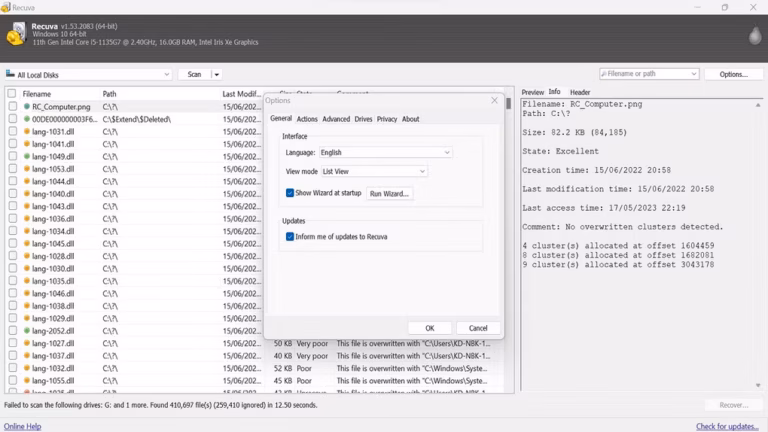Click Cancel in the Options dialog
This screenshot has width=768, height=432.
point(478,328)
